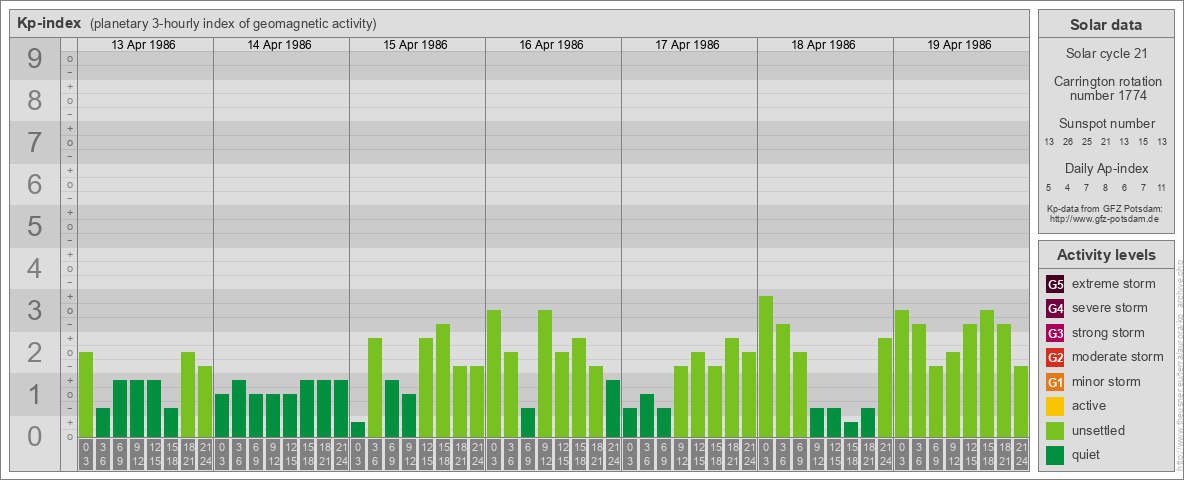
Task: Click the '16 Apr 1986' date header
Action: click(551, 45)
